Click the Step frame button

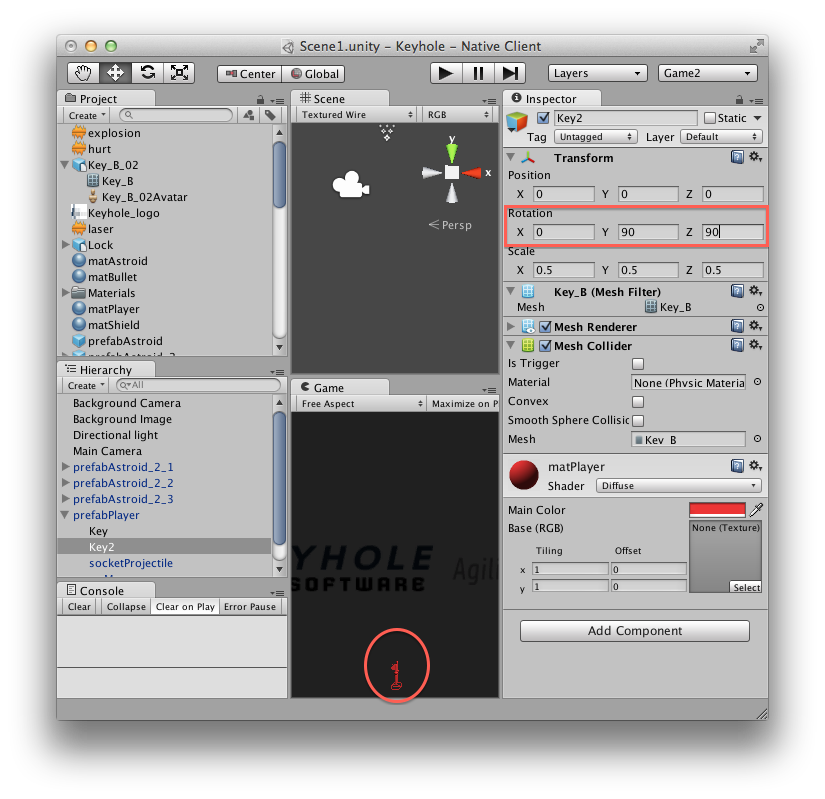coord(510,73)
